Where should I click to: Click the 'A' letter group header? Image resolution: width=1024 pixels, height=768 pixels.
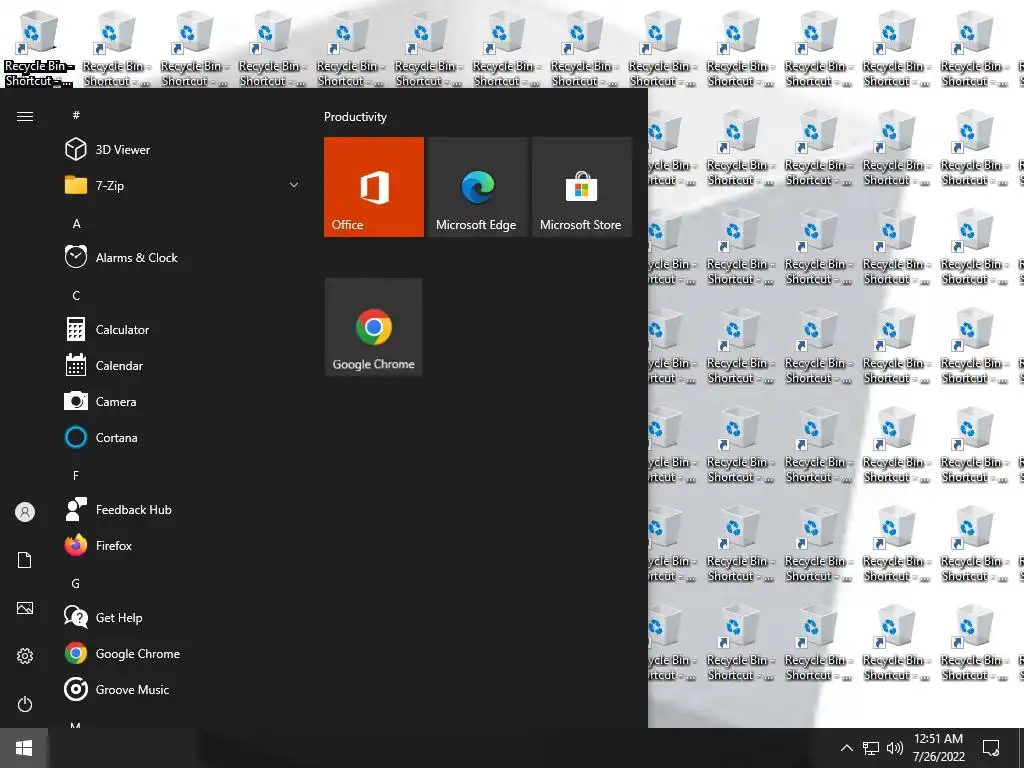pos(76,223)
